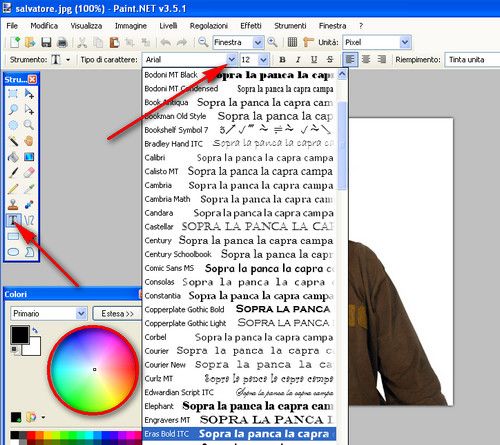Click the black primary color swatch

(x=19, y=334)
